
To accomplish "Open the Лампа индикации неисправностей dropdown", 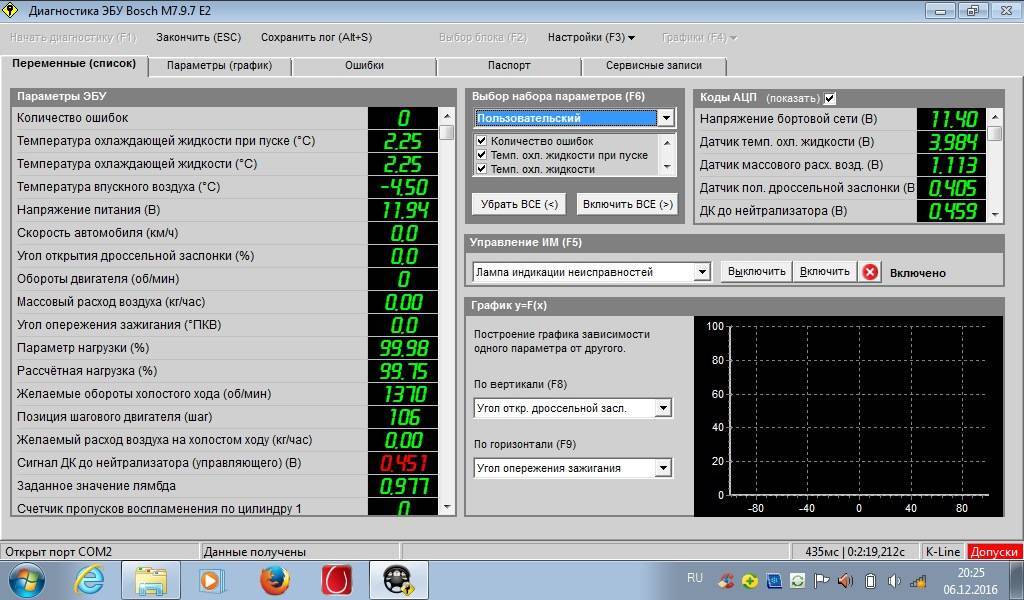I will coord(701,272).
